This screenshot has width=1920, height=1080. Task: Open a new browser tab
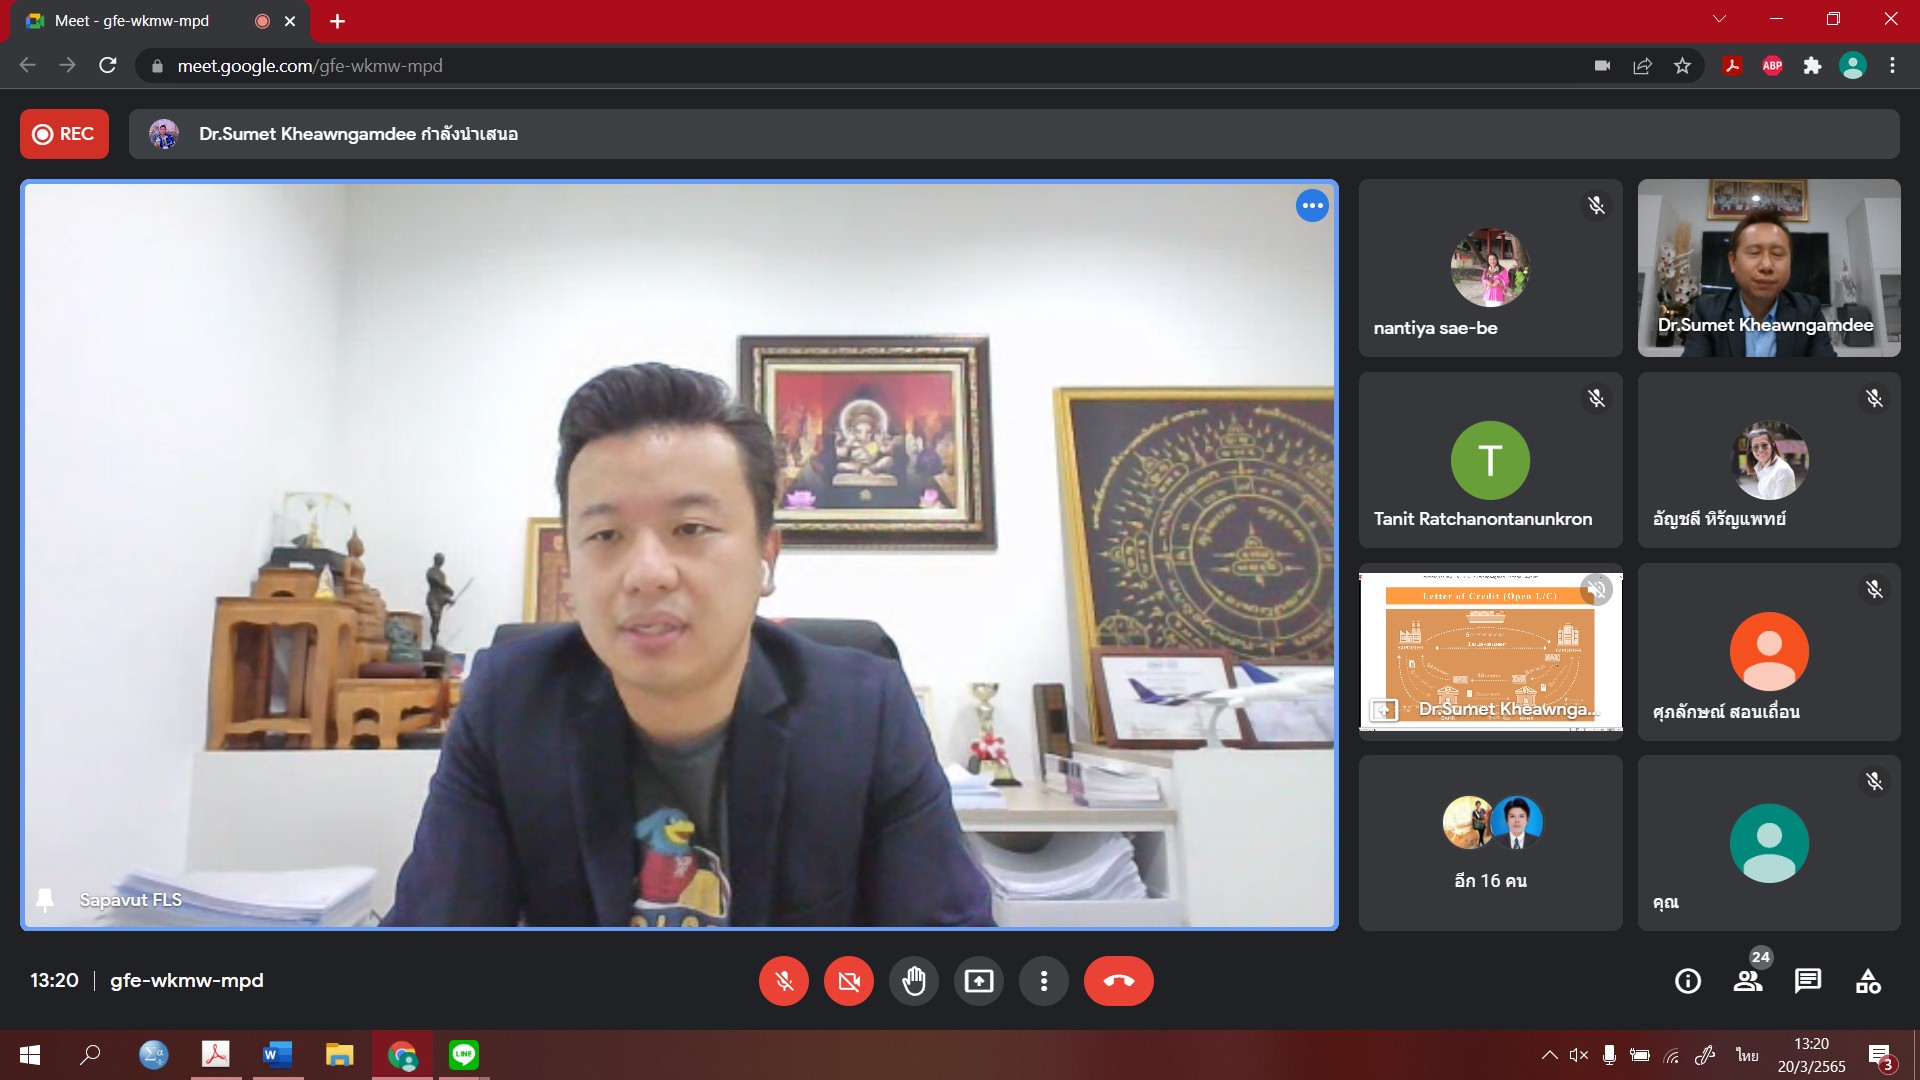click(x=337, y=21)
